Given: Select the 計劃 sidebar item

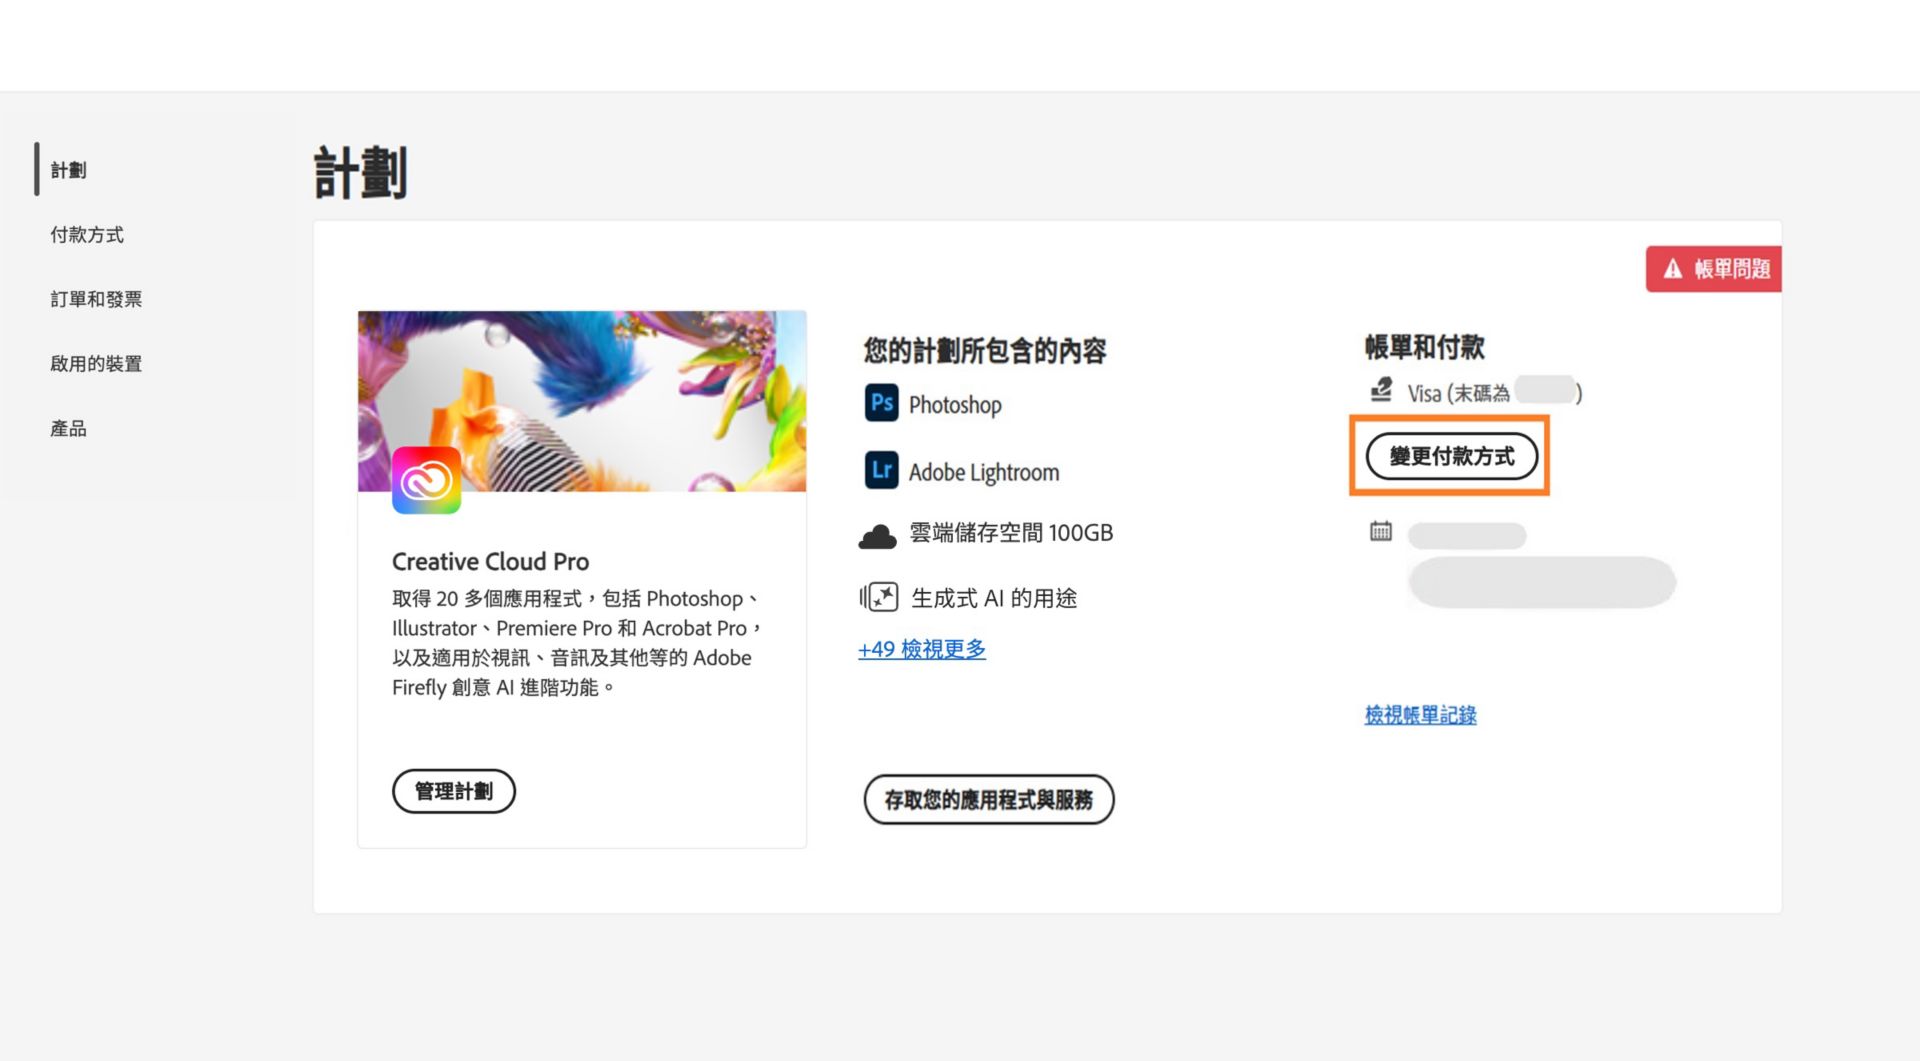Looking at the screenshot, I should point(67,170).
